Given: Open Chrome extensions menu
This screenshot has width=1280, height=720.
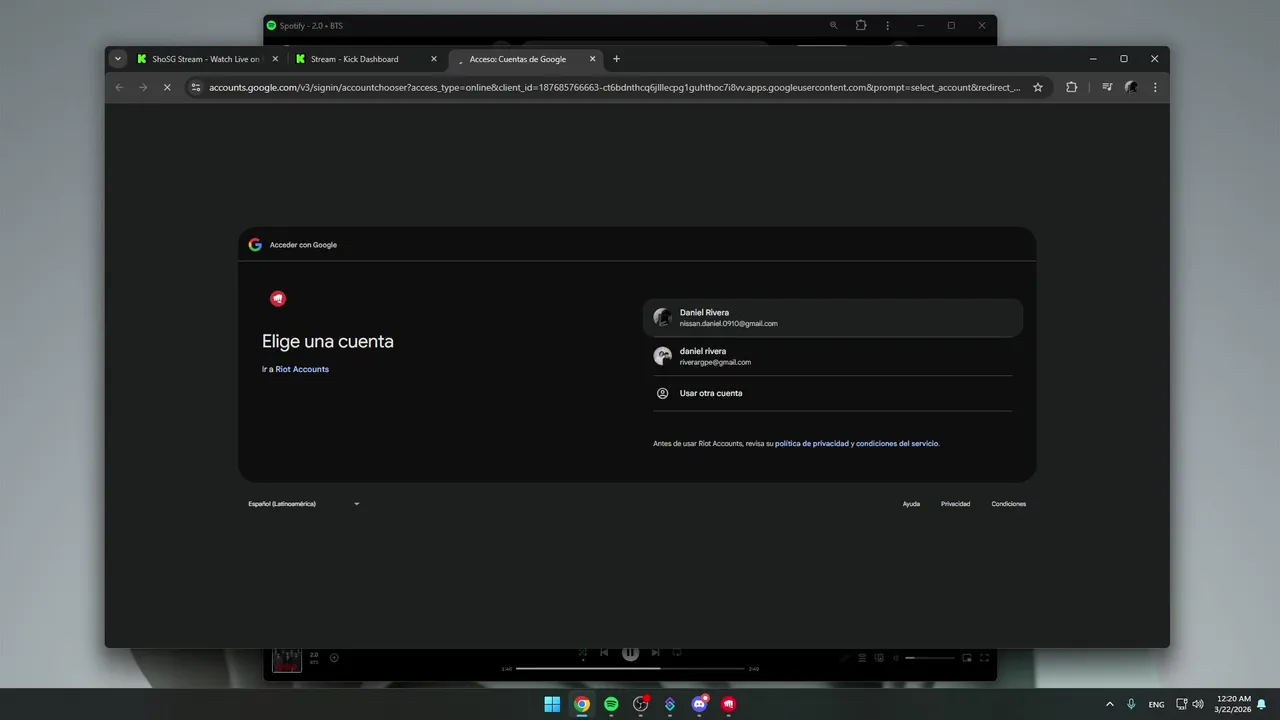Looking at the screenshot, I should (1071, 87).
